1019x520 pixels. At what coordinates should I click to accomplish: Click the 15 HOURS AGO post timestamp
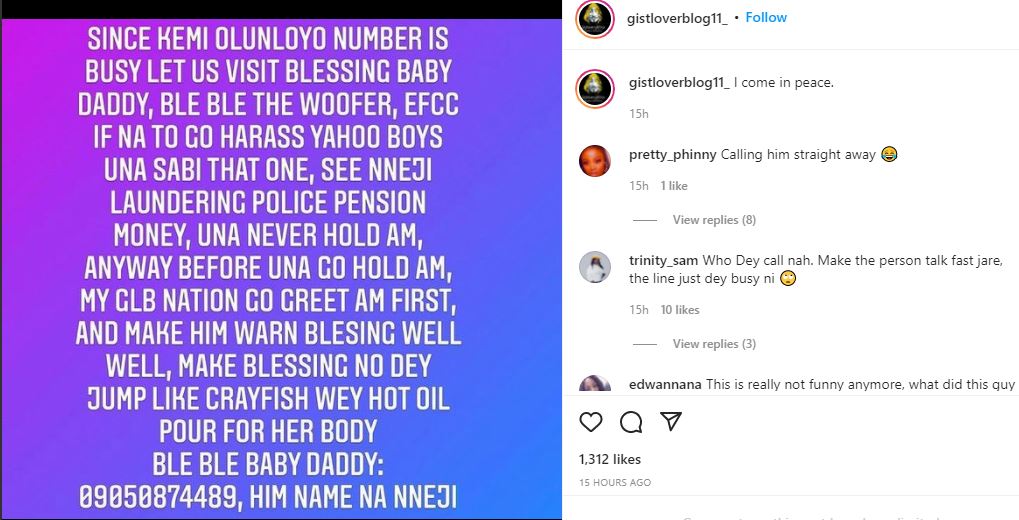(x=615, y=483)
